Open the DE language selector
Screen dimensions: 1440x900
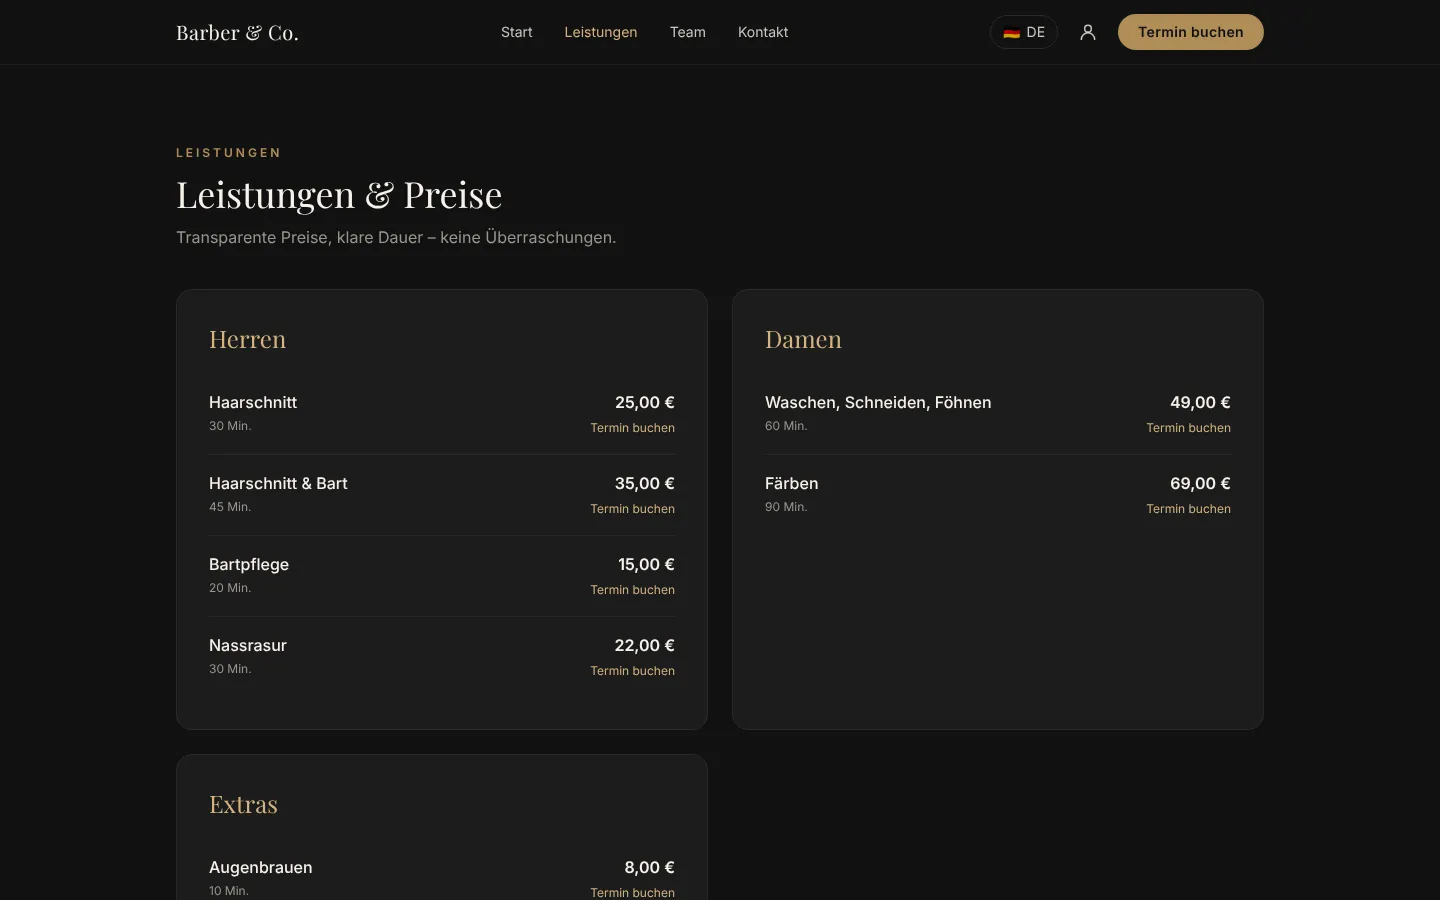(1024, 32)
